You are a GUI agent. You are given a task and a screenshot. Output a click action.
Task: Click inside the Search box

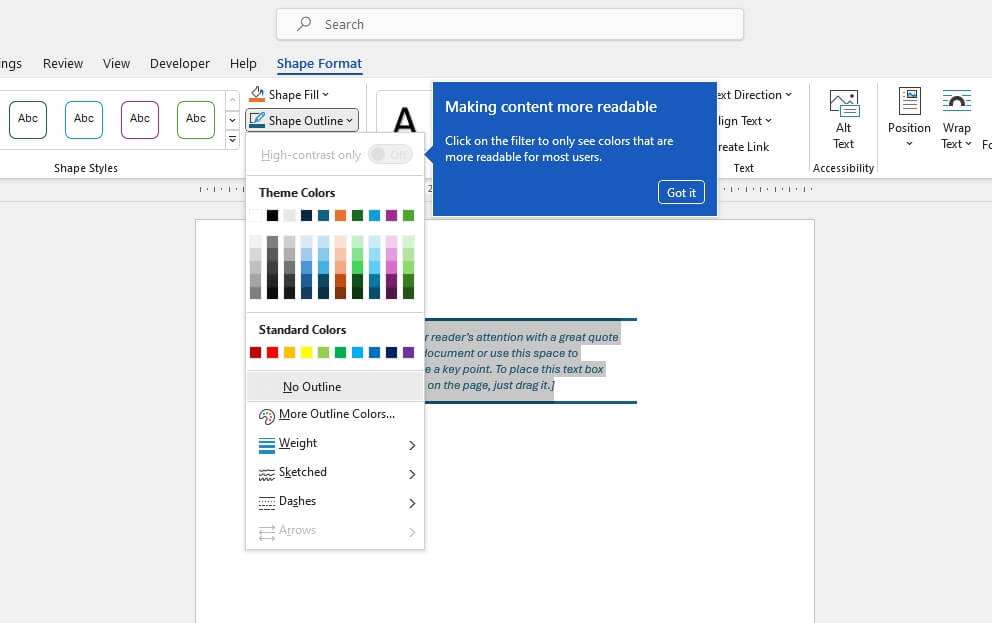pyautogui.click(x=510, y=24)
